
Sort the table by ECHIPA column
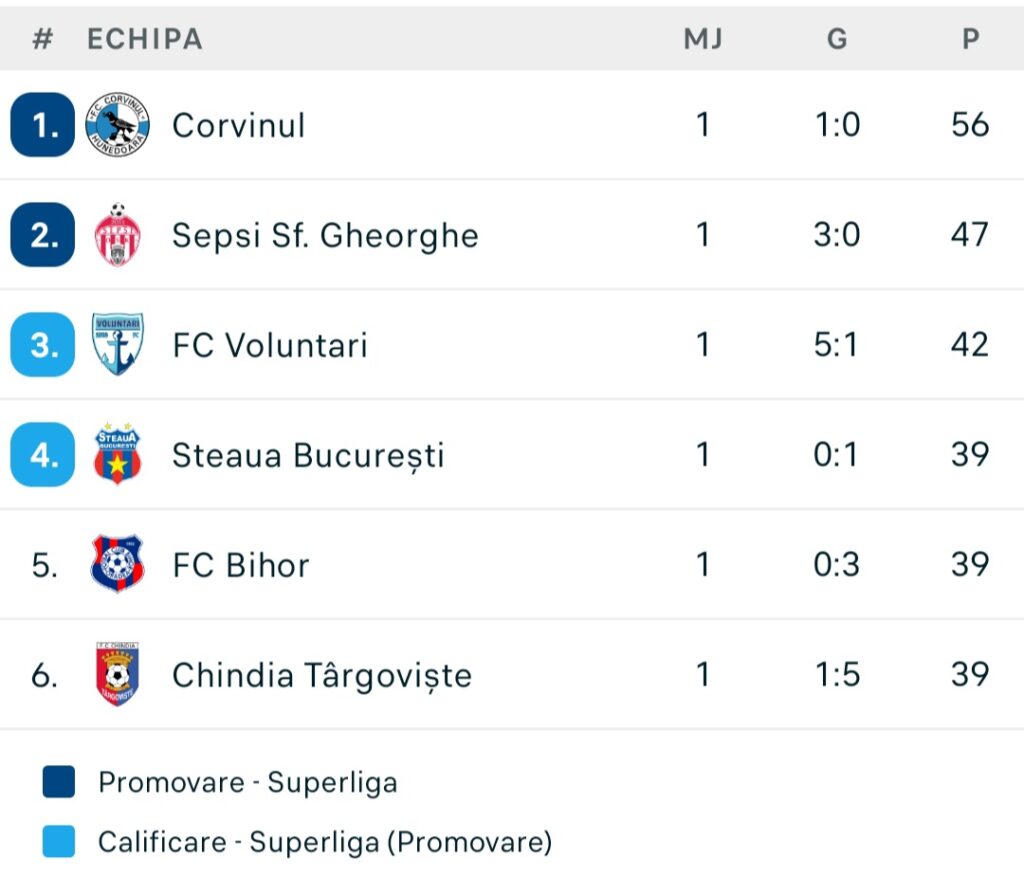[145, 39]
